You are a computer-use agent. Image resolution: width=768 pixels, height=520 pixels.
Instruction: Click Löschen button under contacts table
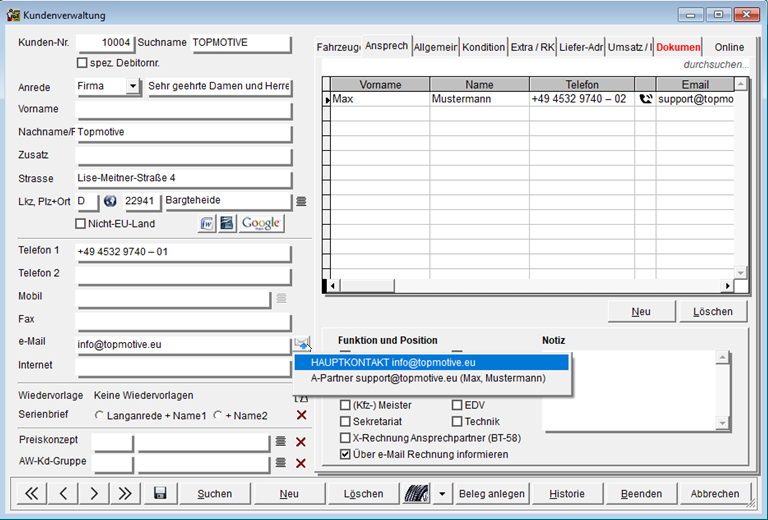tap(713, 312)
